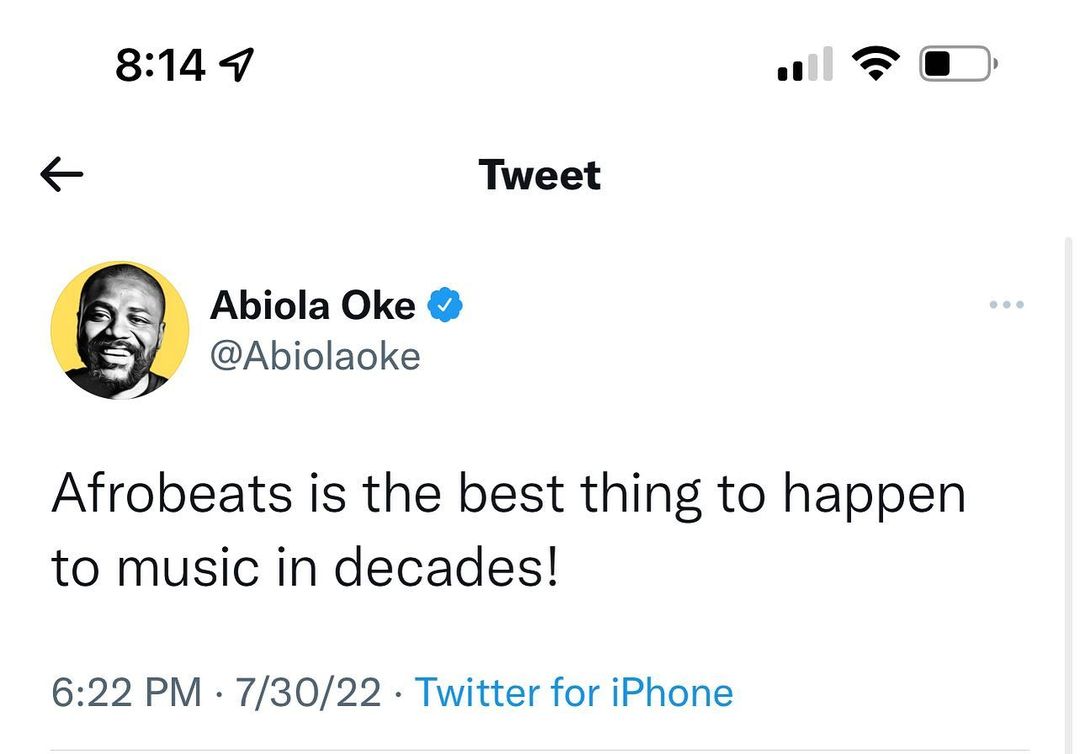
Task: Click the Wi-Fi status icon
Action: click(876, 65)
